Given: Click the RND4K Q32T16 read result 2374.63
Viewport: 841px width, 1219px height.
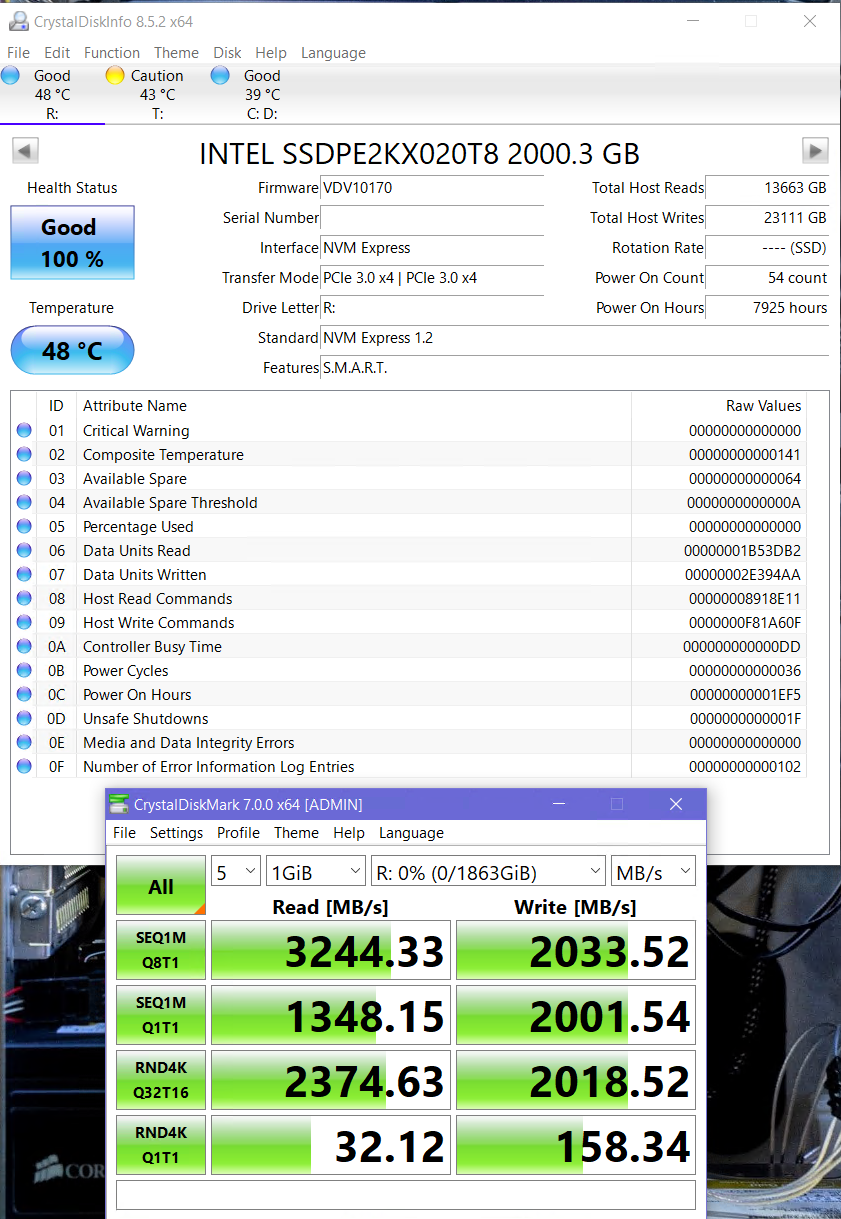Looking at the screenshot, I should click(x=331, y=1080).
